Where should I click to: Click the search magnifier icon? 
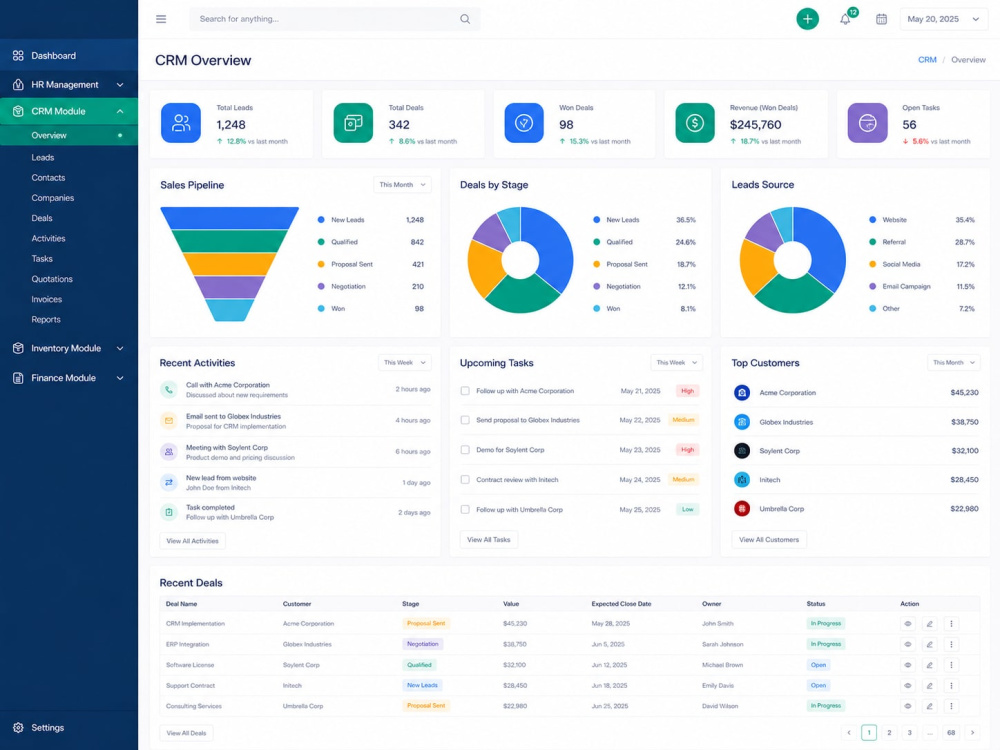[x=465, y=19]
